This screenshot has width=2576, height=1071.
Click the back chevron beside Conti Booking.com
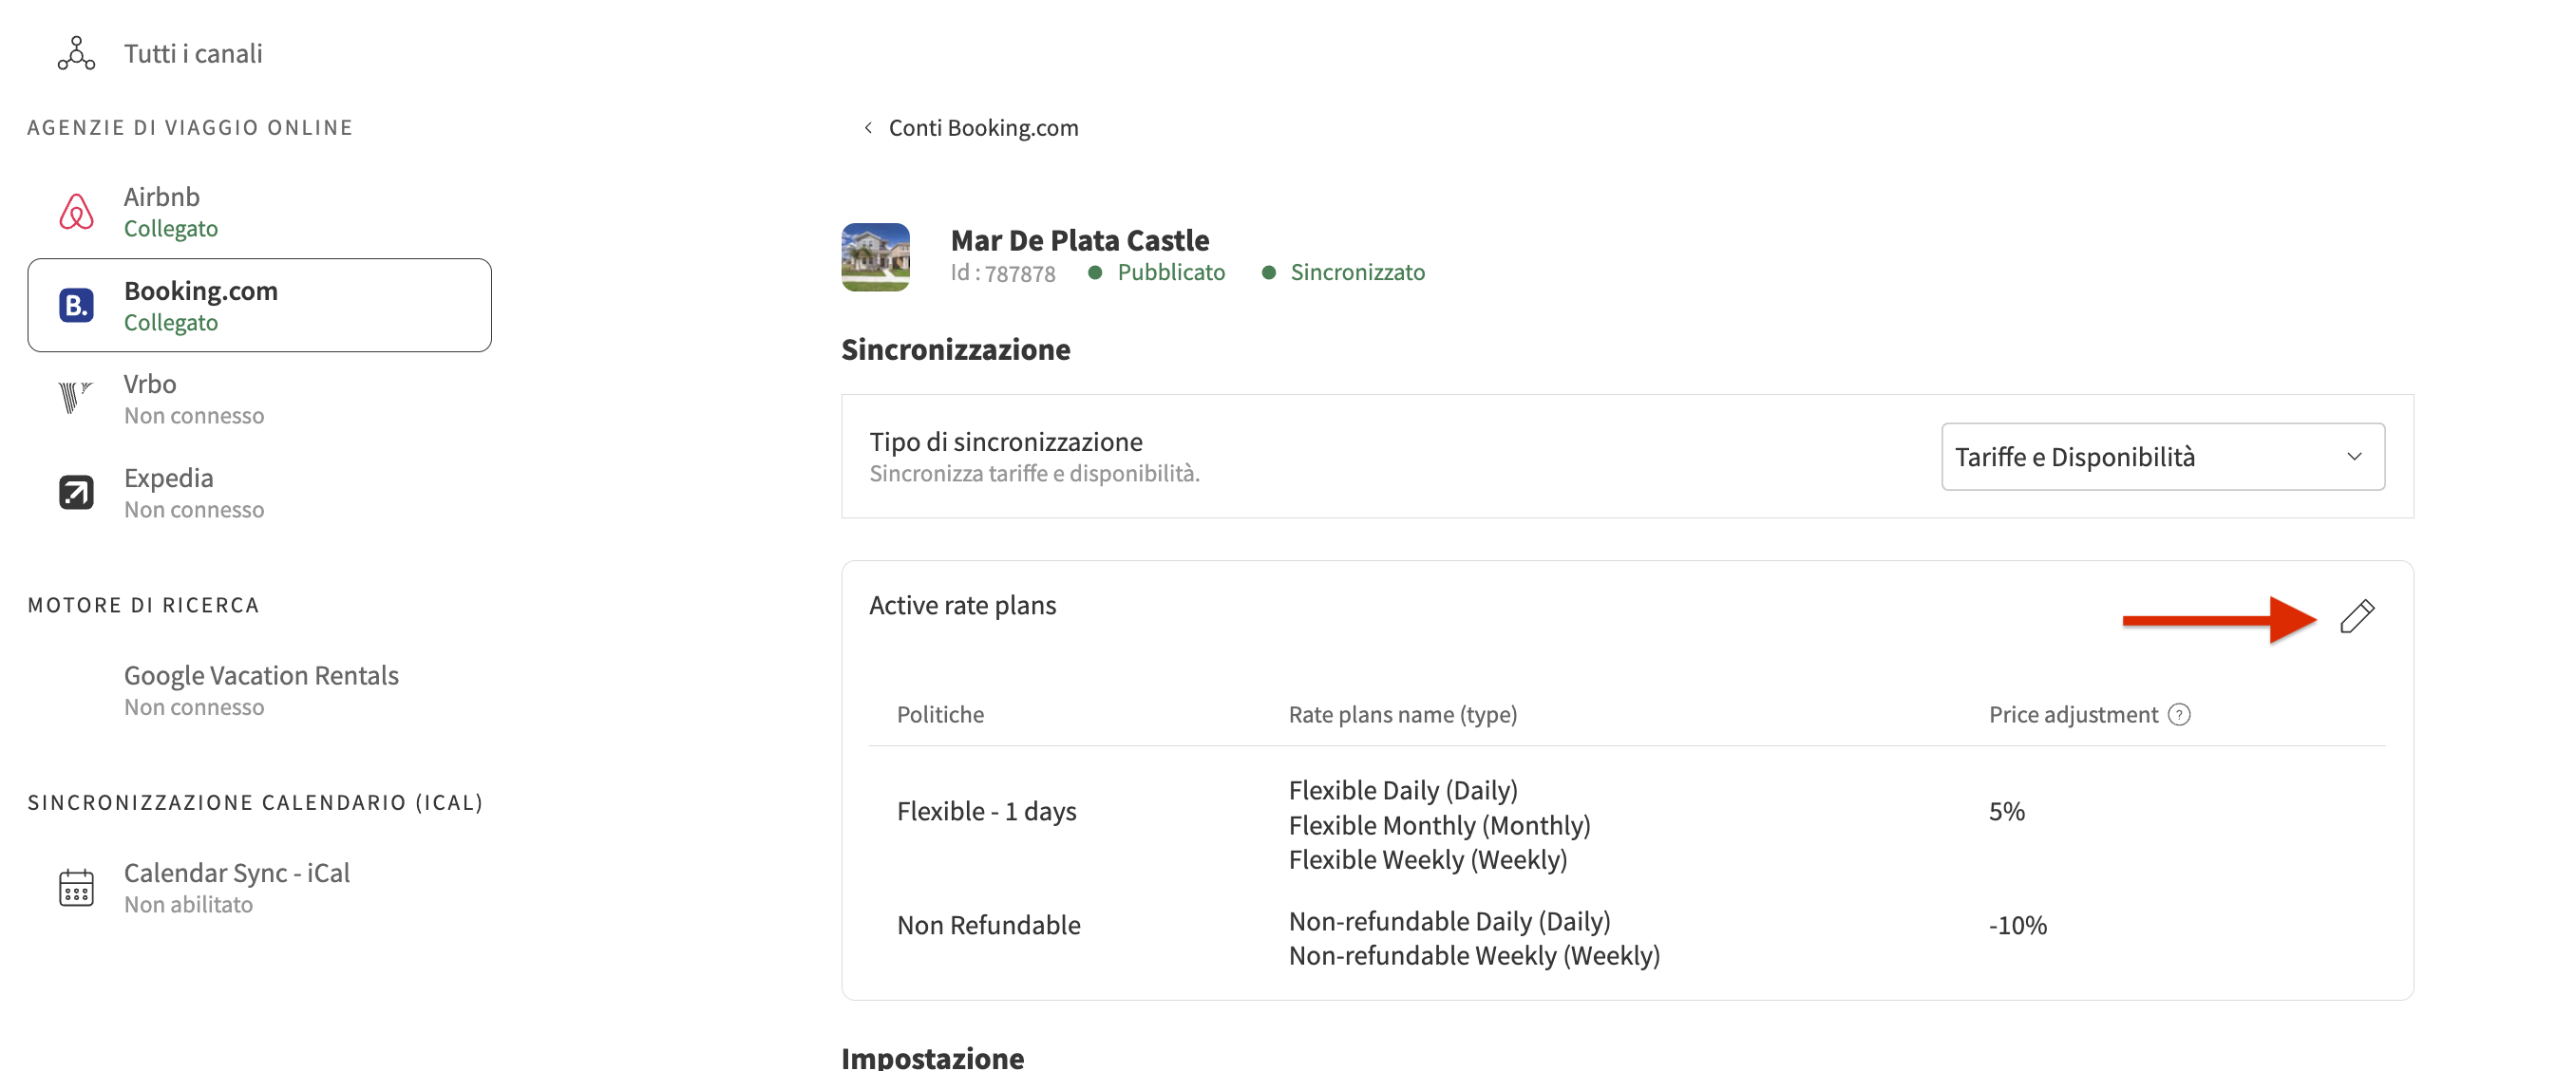[x=867, y=127]
